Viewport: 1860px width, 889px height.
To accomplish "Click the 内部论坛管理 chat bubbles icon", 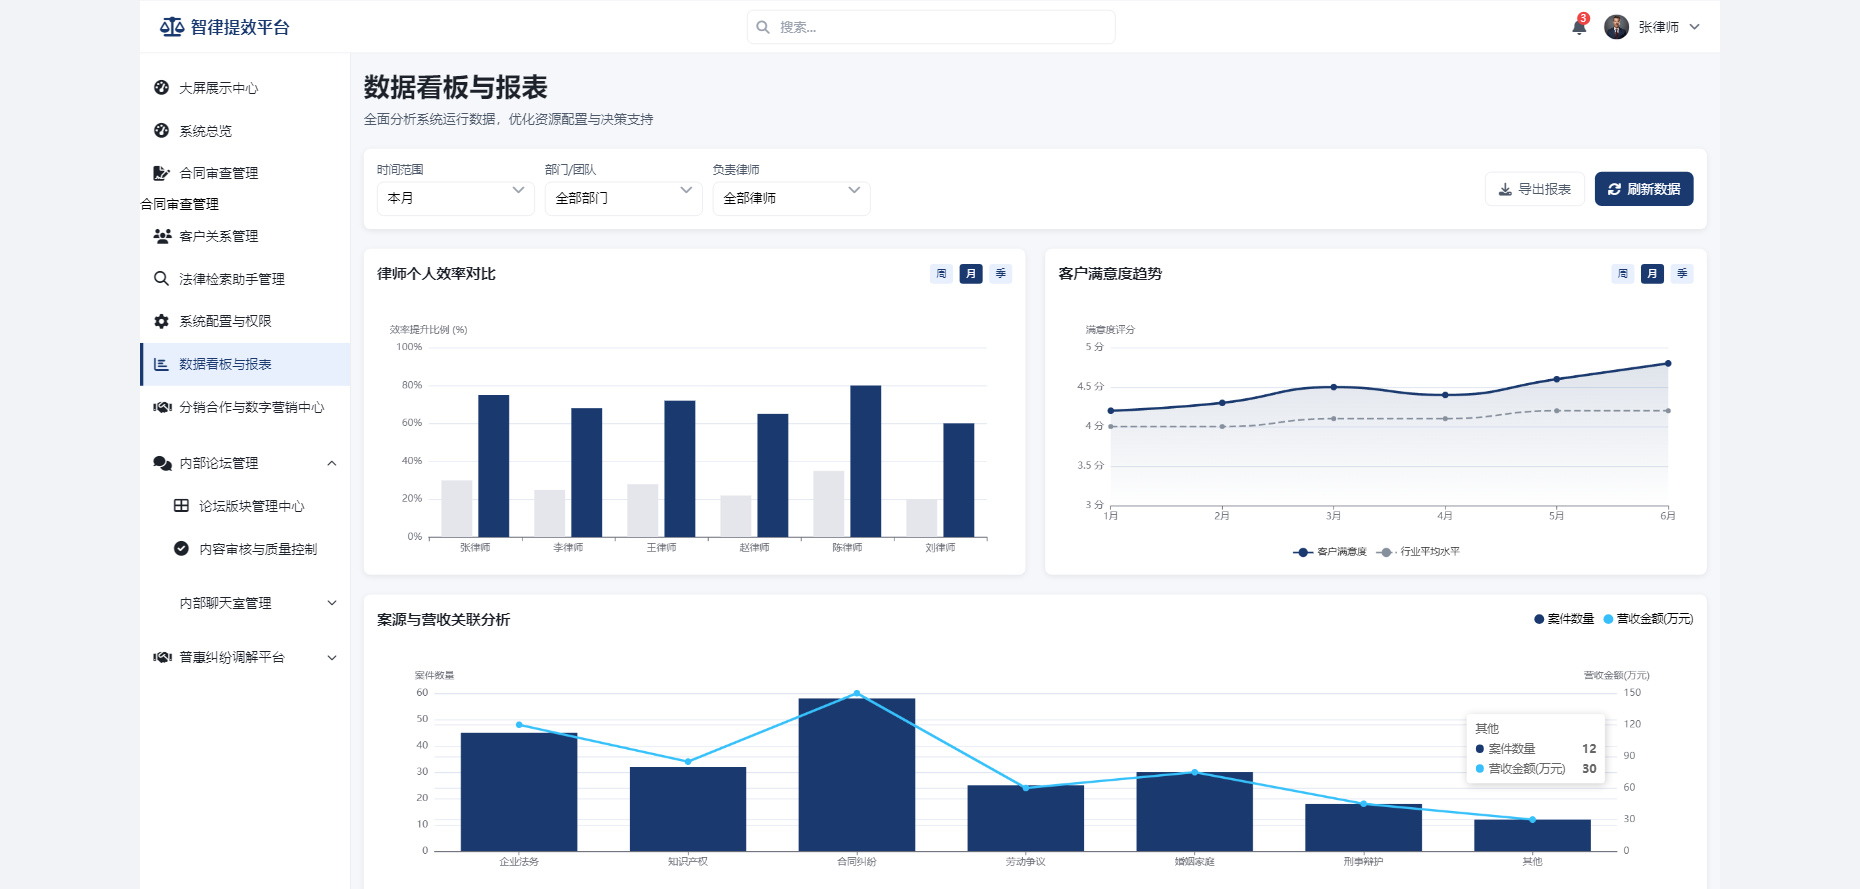I will point(162,463).
